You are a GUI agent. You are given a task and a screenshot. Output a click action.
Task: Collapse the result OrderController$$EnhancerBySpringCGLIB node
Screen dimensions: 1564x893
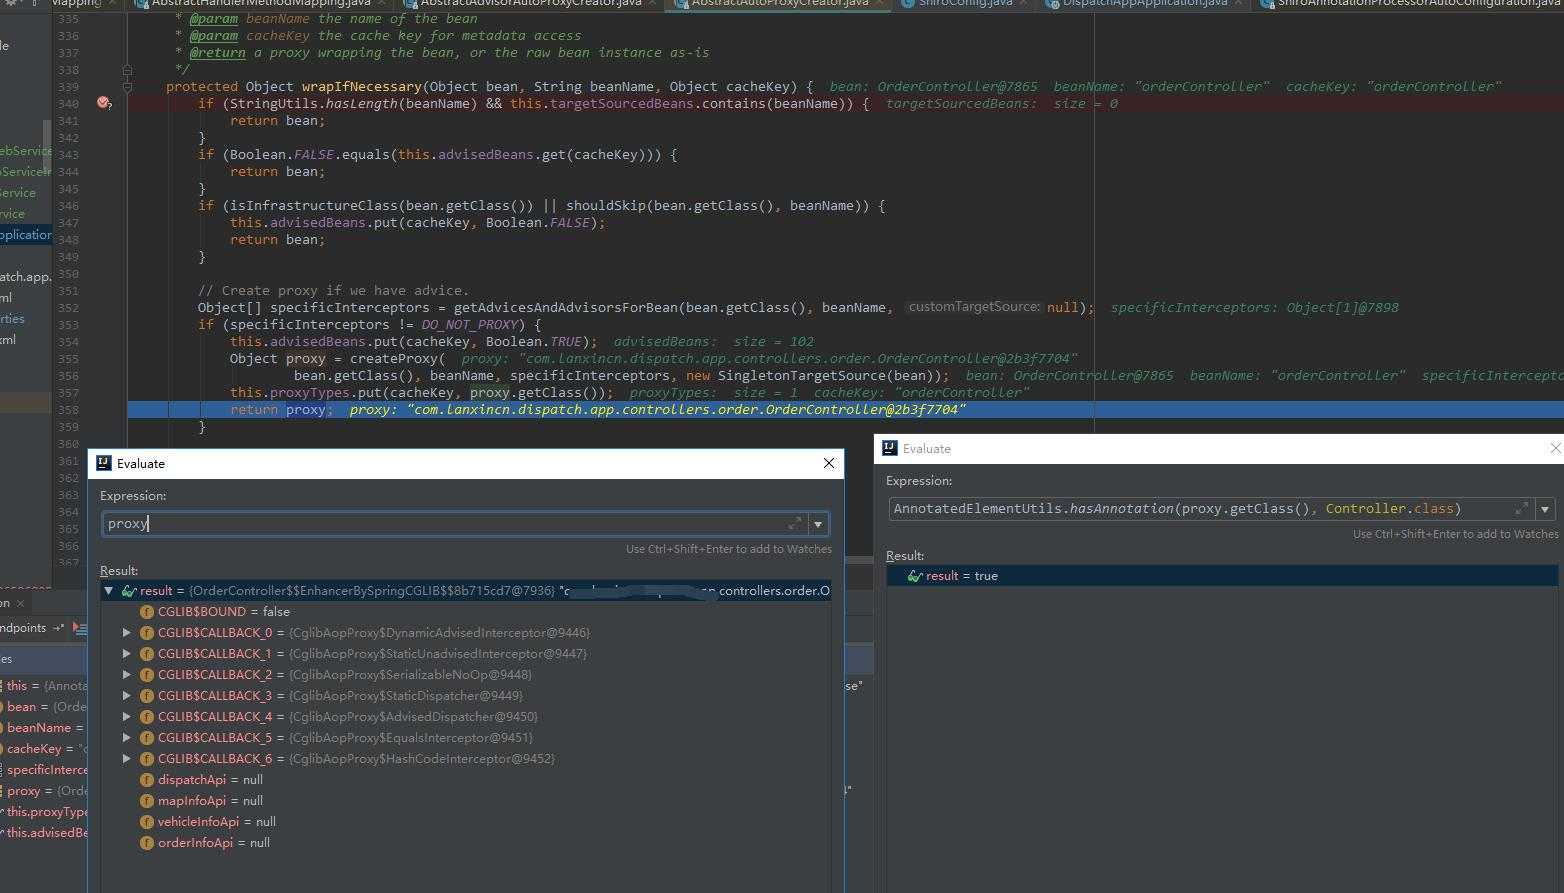pyautogui.click(x=109, y=591)
